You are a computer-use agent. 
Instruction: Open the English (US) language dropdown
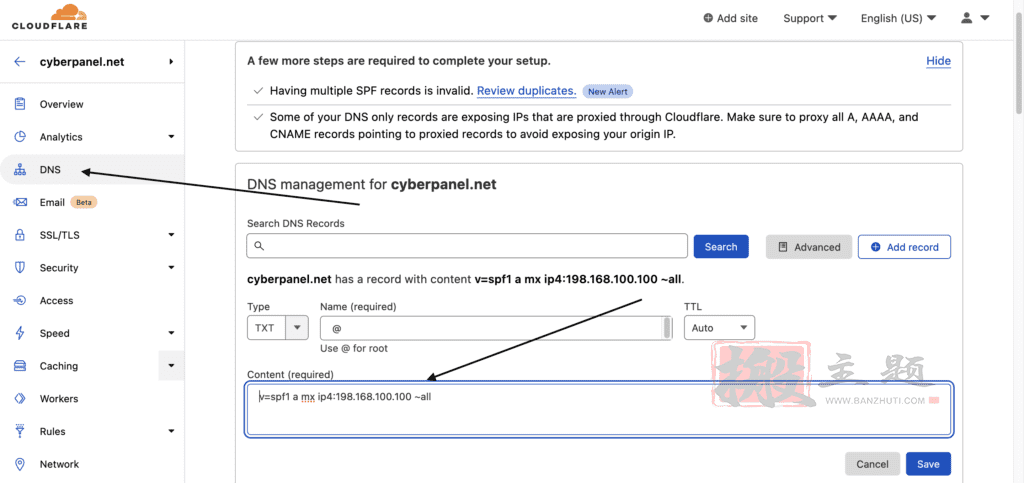899,18
